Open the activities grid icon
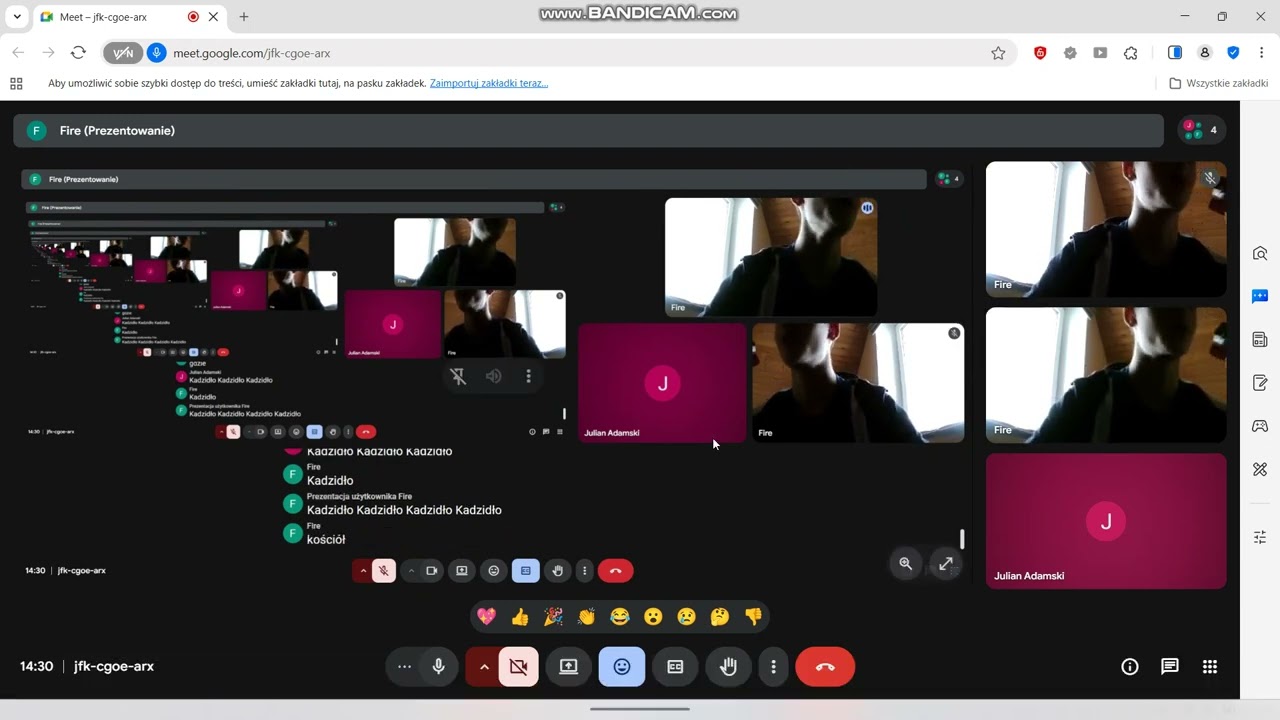This screenshot has height=720, width=1280. 1210,667
